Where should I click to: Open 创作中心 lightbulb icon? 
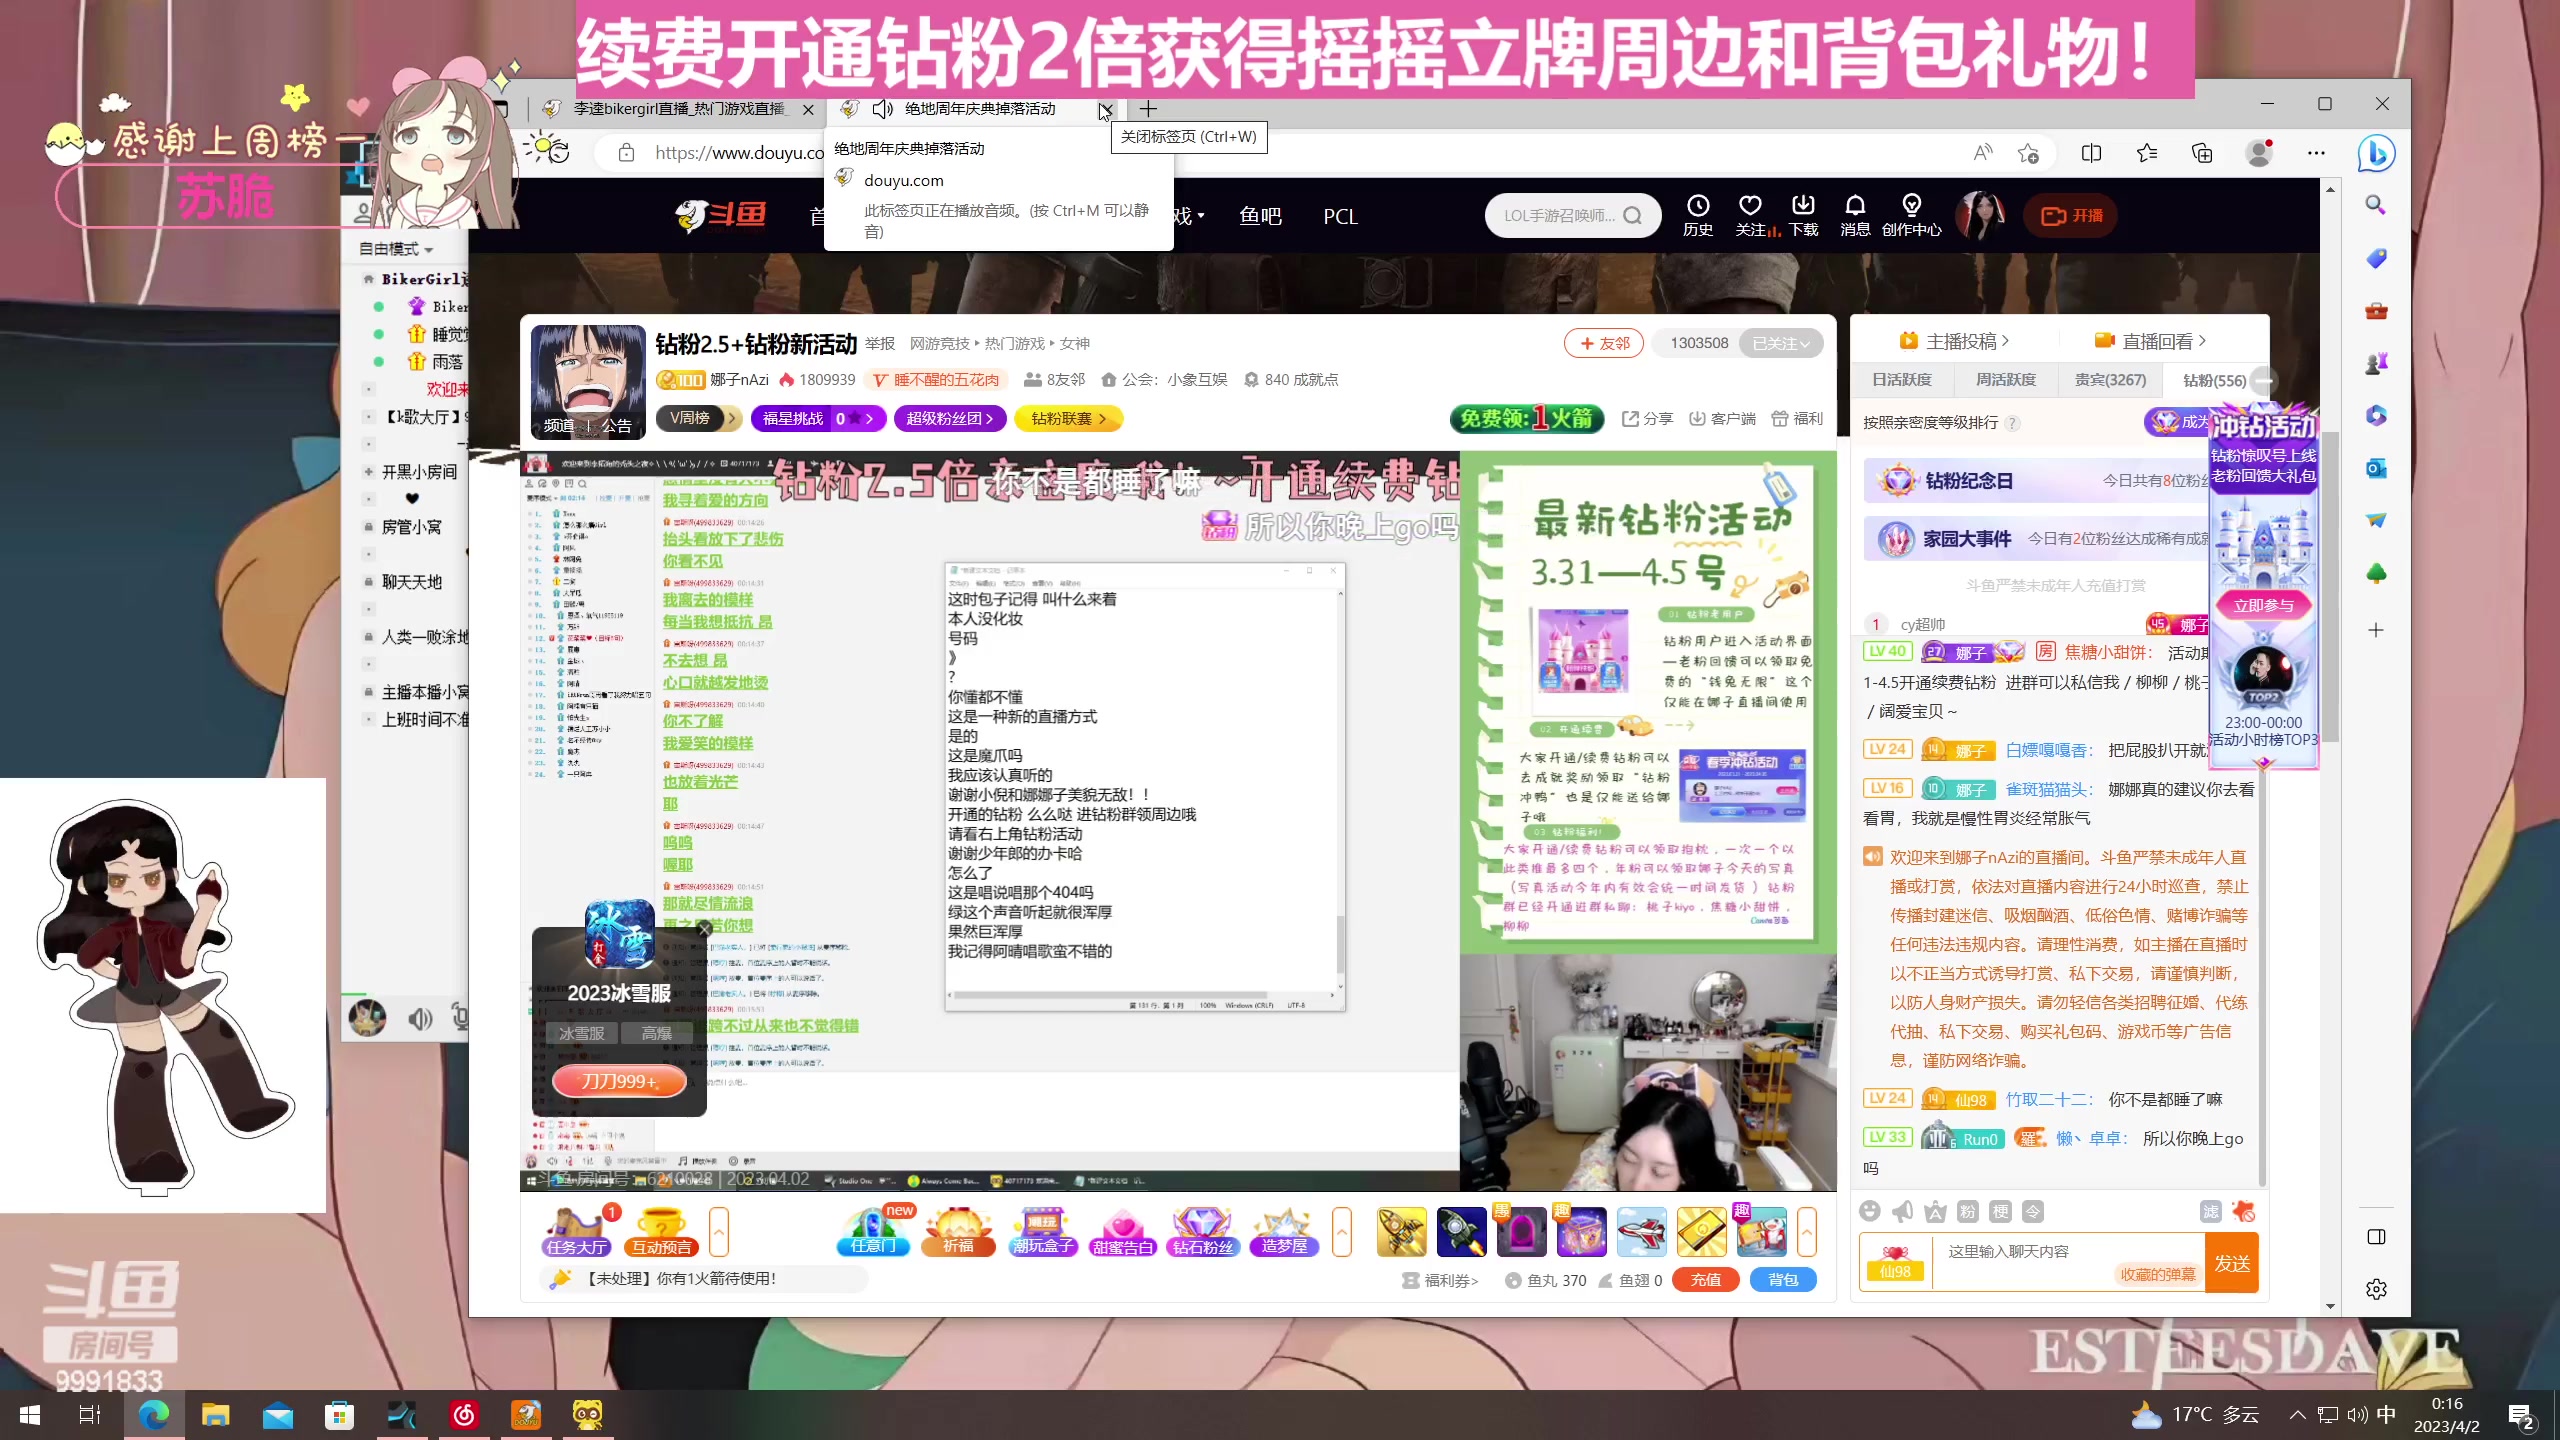(1911, 215)
